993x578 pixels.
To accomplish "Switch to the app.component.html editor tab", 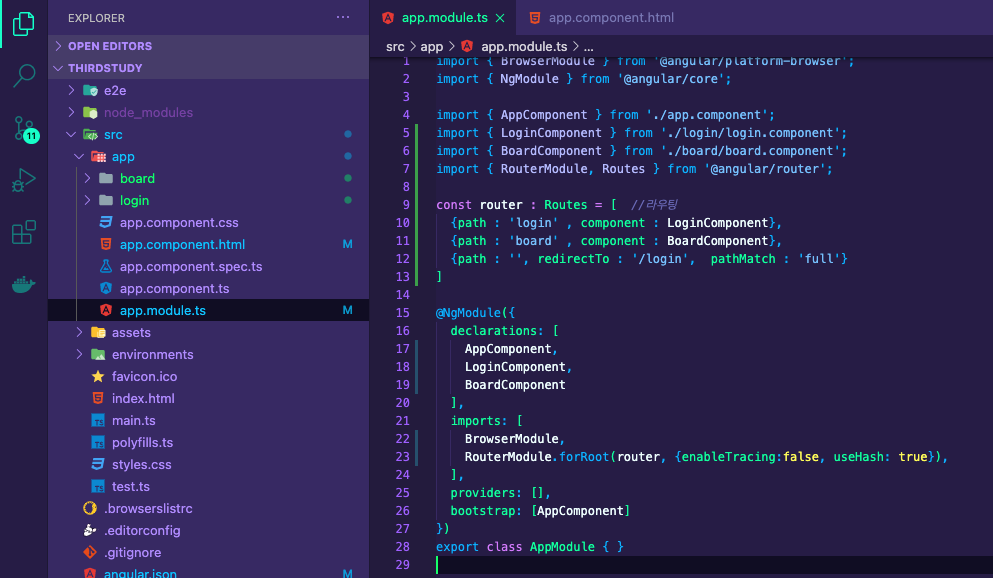I will 602,18.
